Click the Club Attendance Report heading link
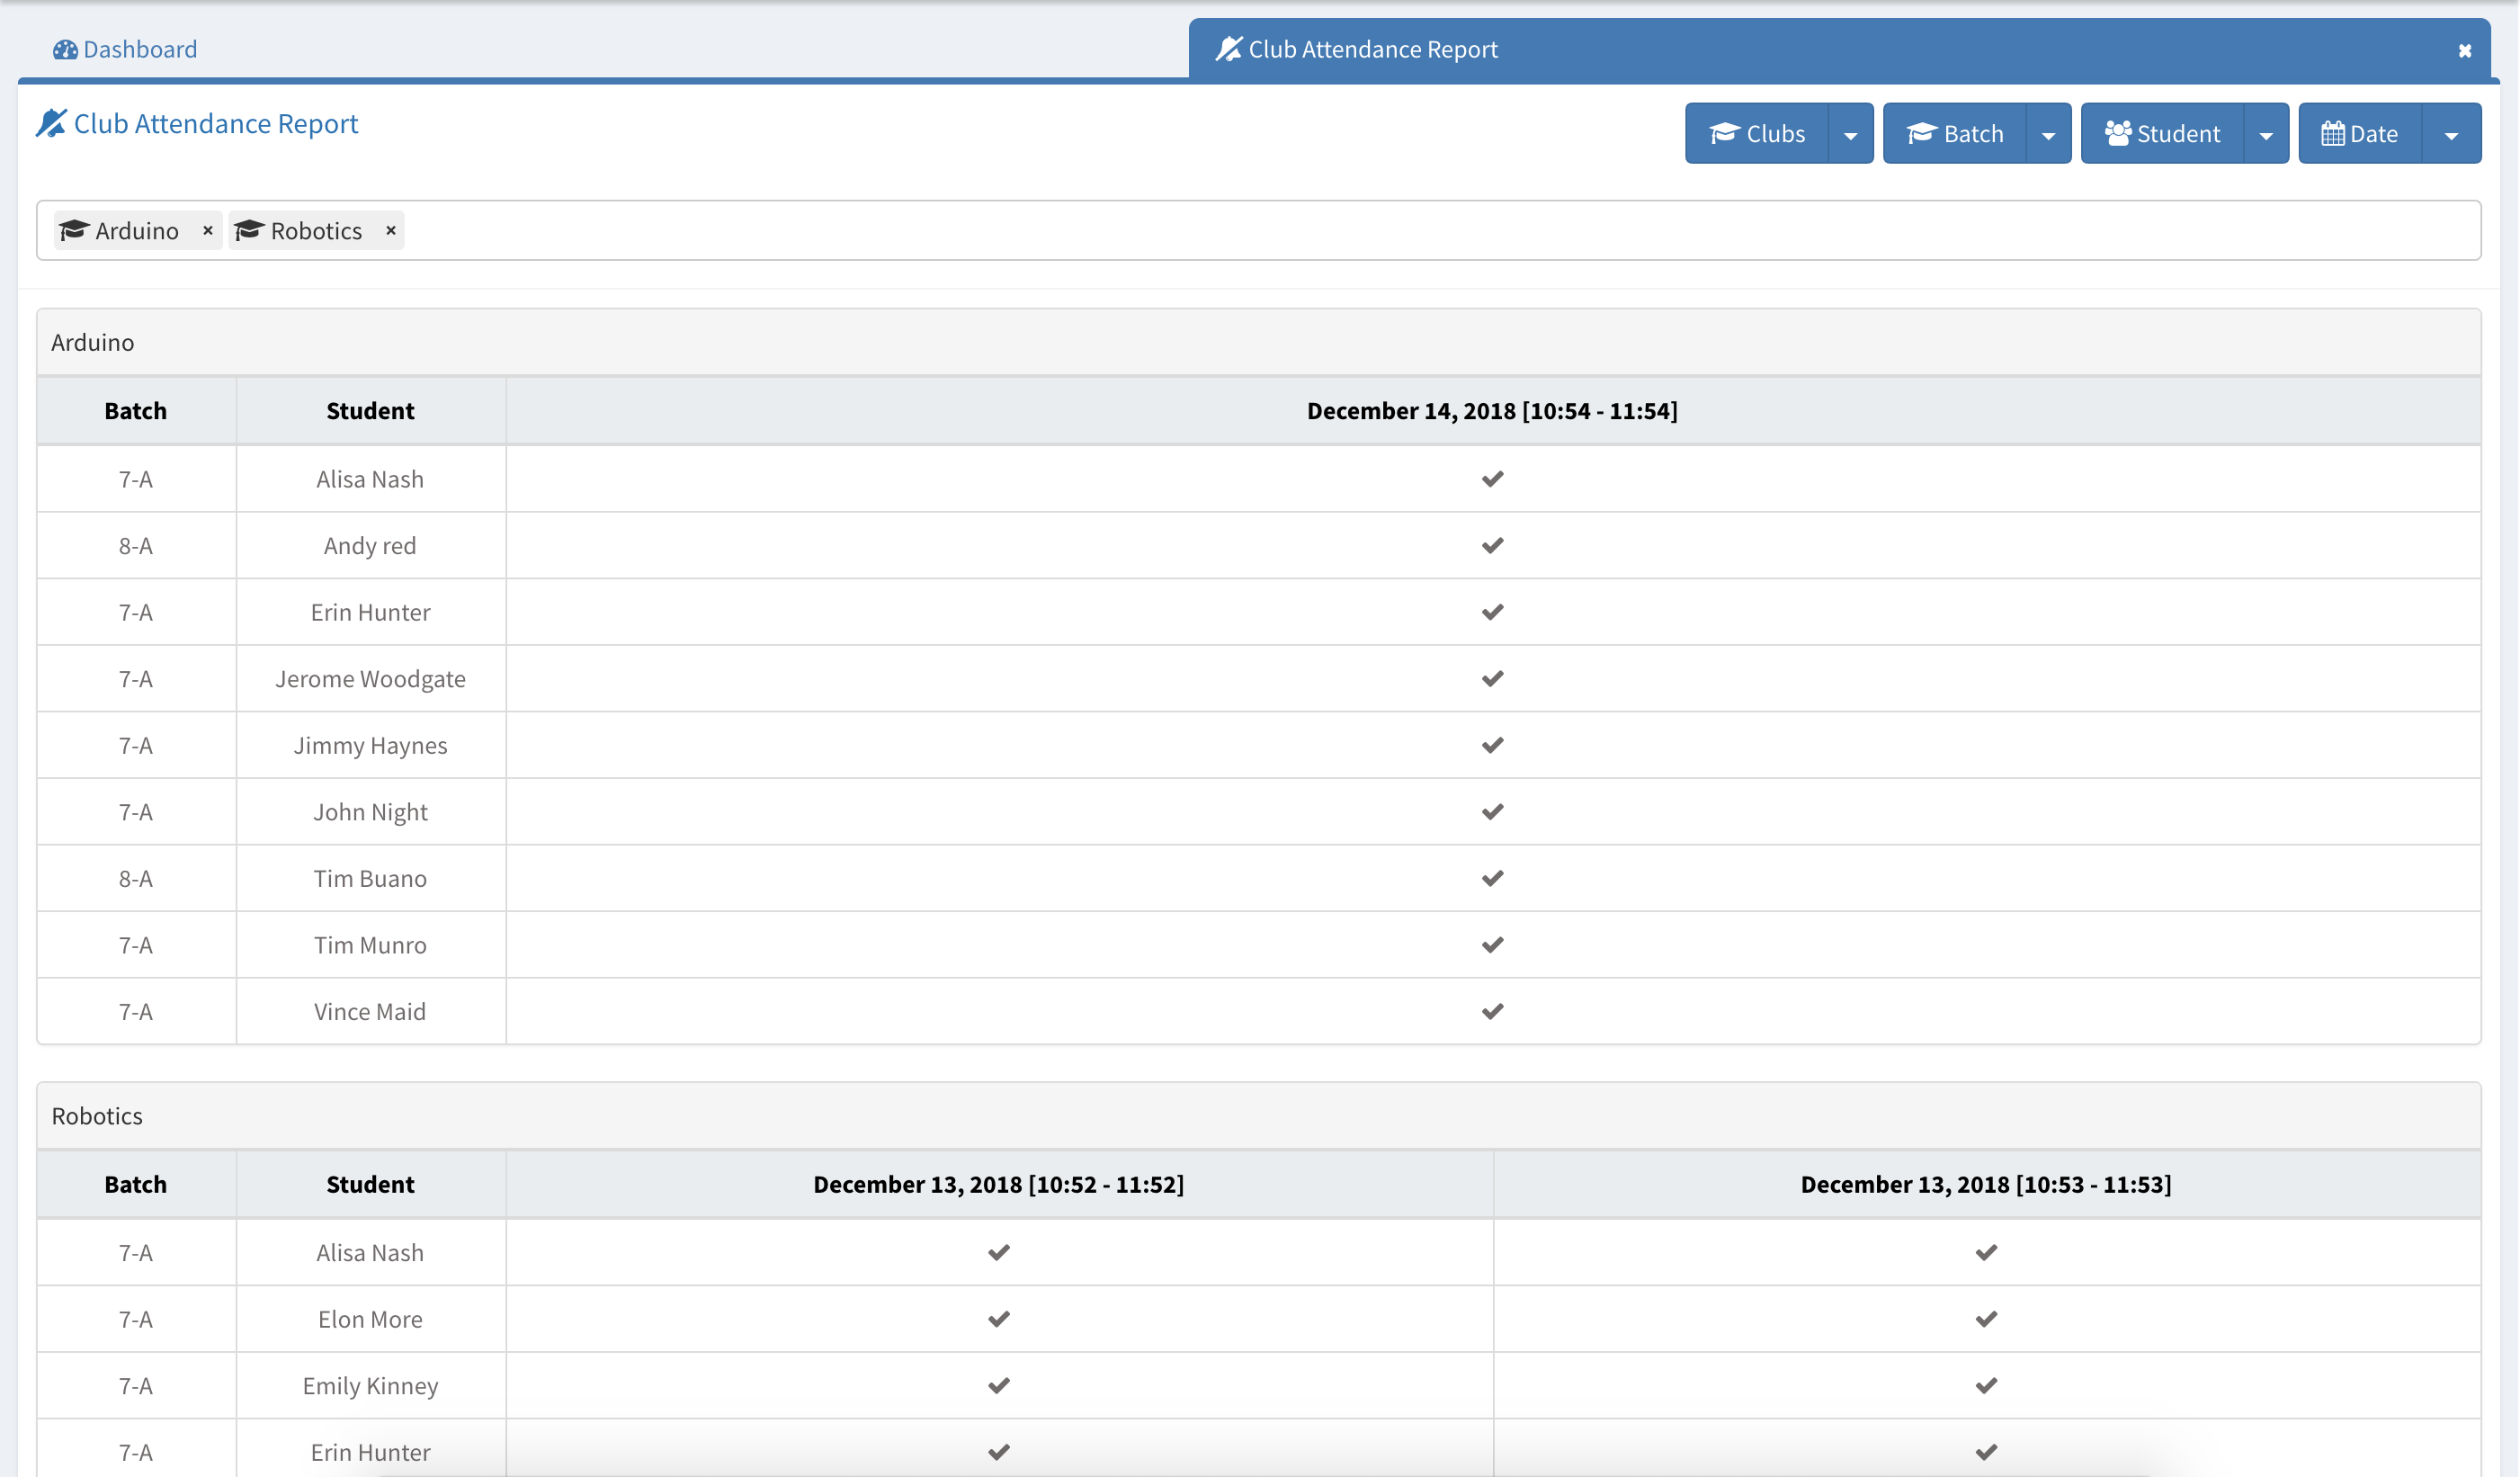Image resolution: width=2520 pixels, height=1477 pixels. tap(215, 123)
